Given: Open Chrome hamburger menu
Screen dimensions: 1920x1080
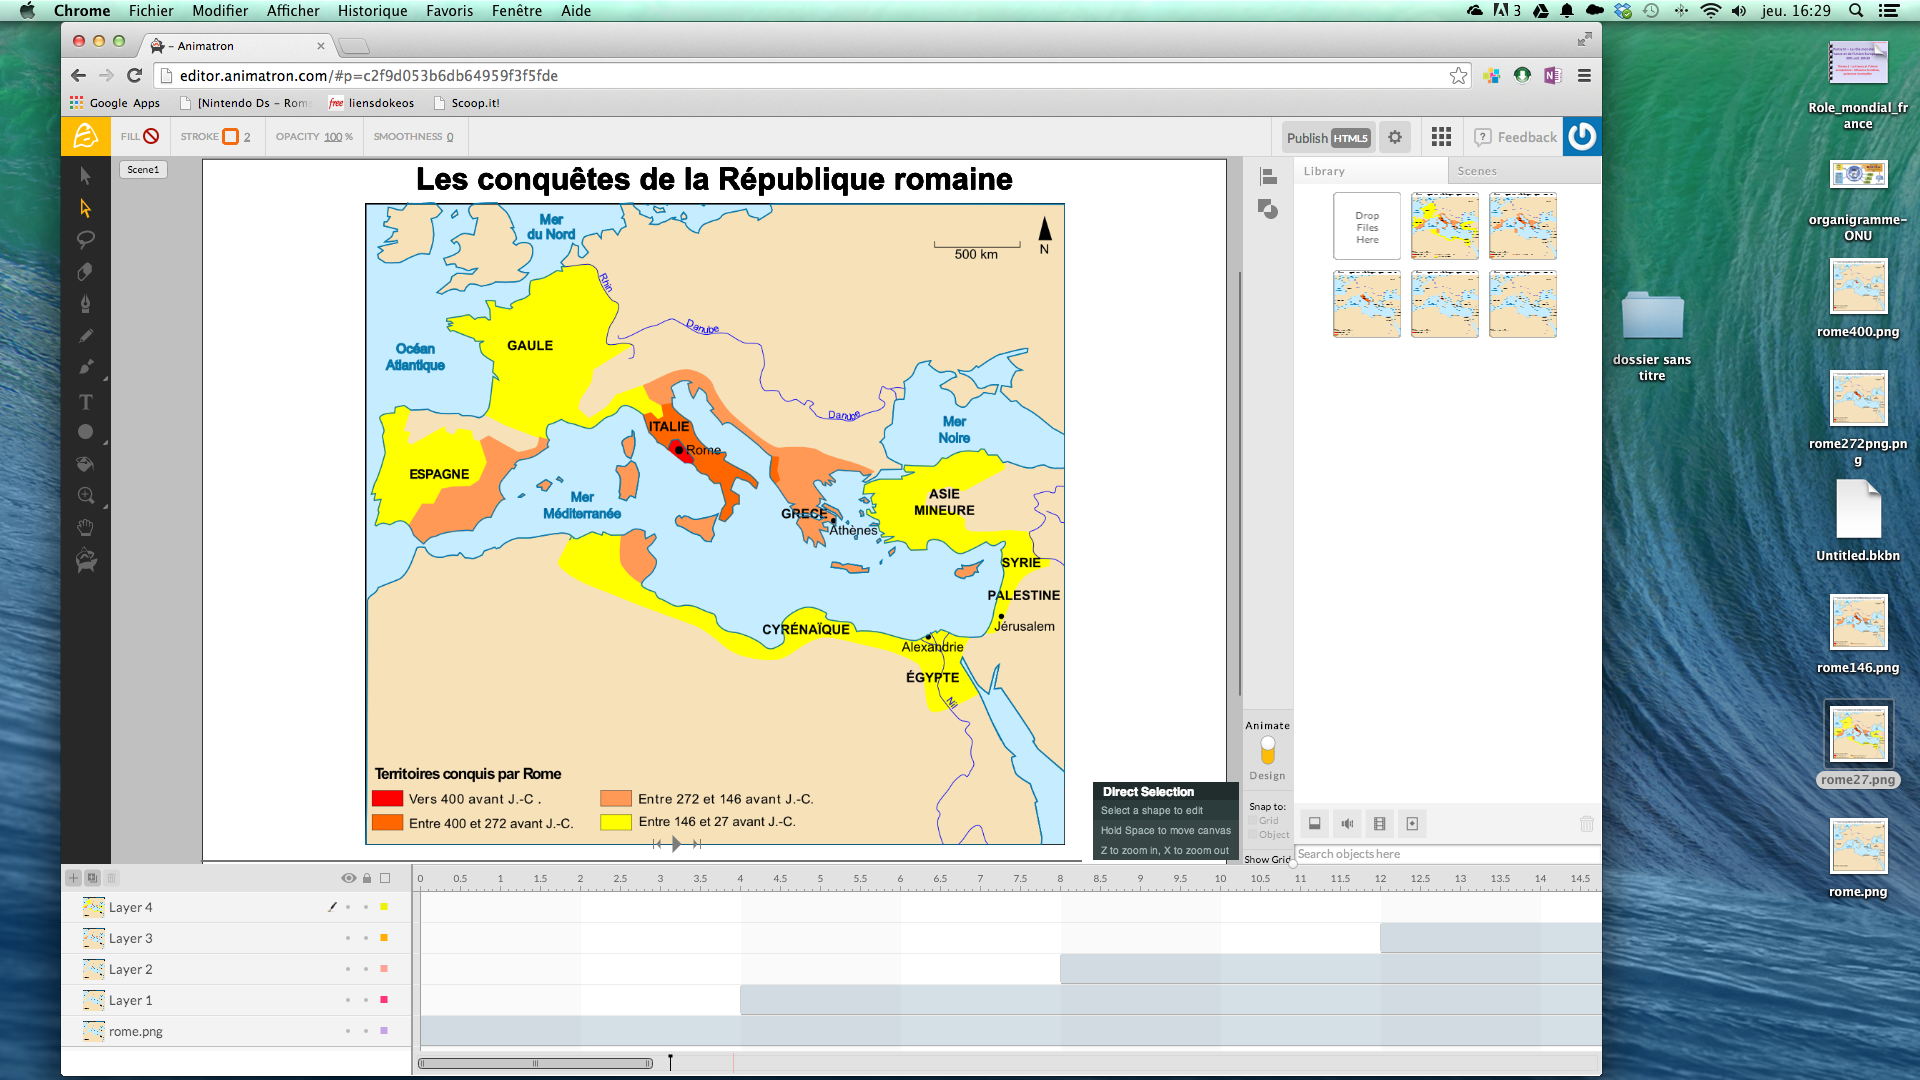Looking at the screenshot, I should 1584,75.
